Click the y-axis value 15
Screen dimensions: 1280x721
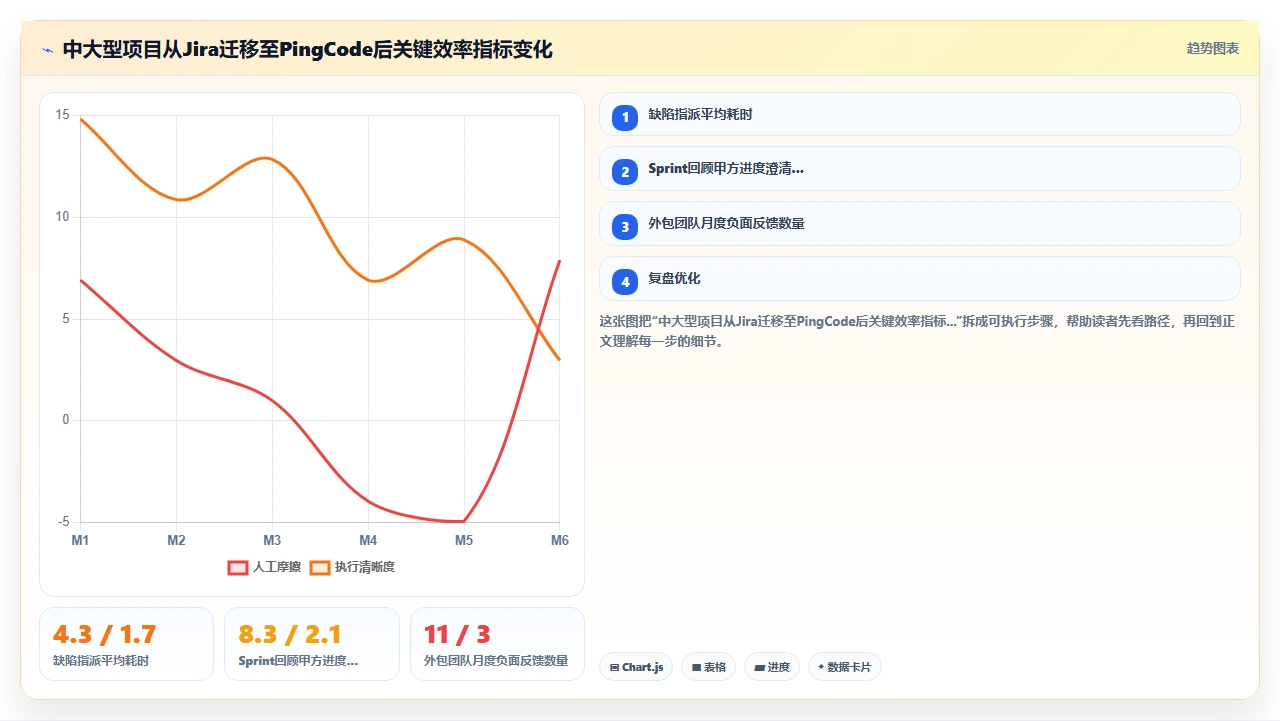coord(63,115)
